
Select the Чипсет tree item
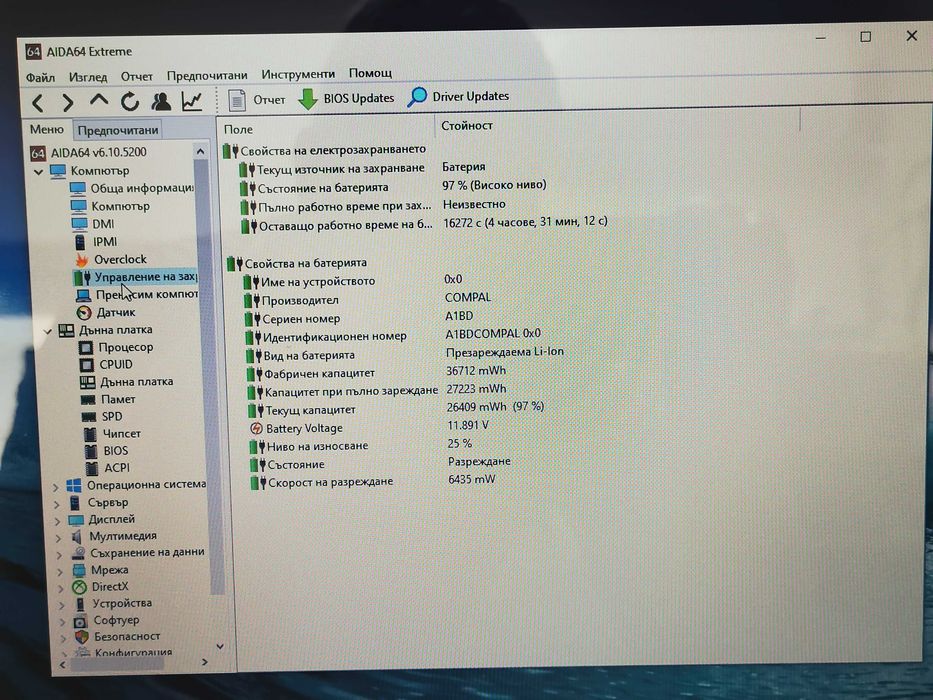(x=112, y=434)
